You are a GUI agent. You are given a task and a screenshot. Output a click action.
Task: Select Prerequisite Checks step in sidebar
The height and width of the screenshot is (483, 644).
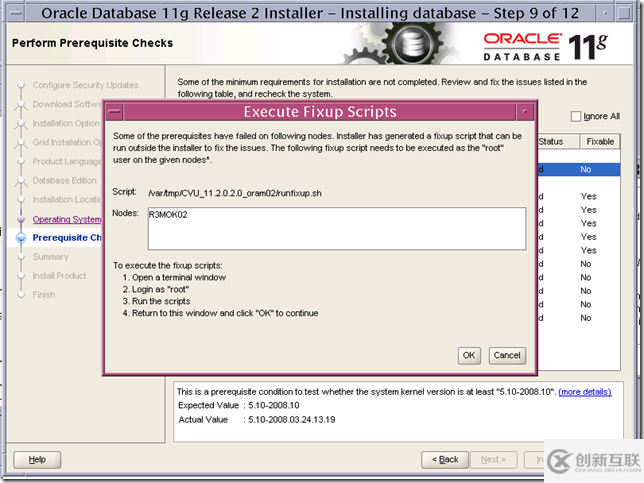click(67, 238)
